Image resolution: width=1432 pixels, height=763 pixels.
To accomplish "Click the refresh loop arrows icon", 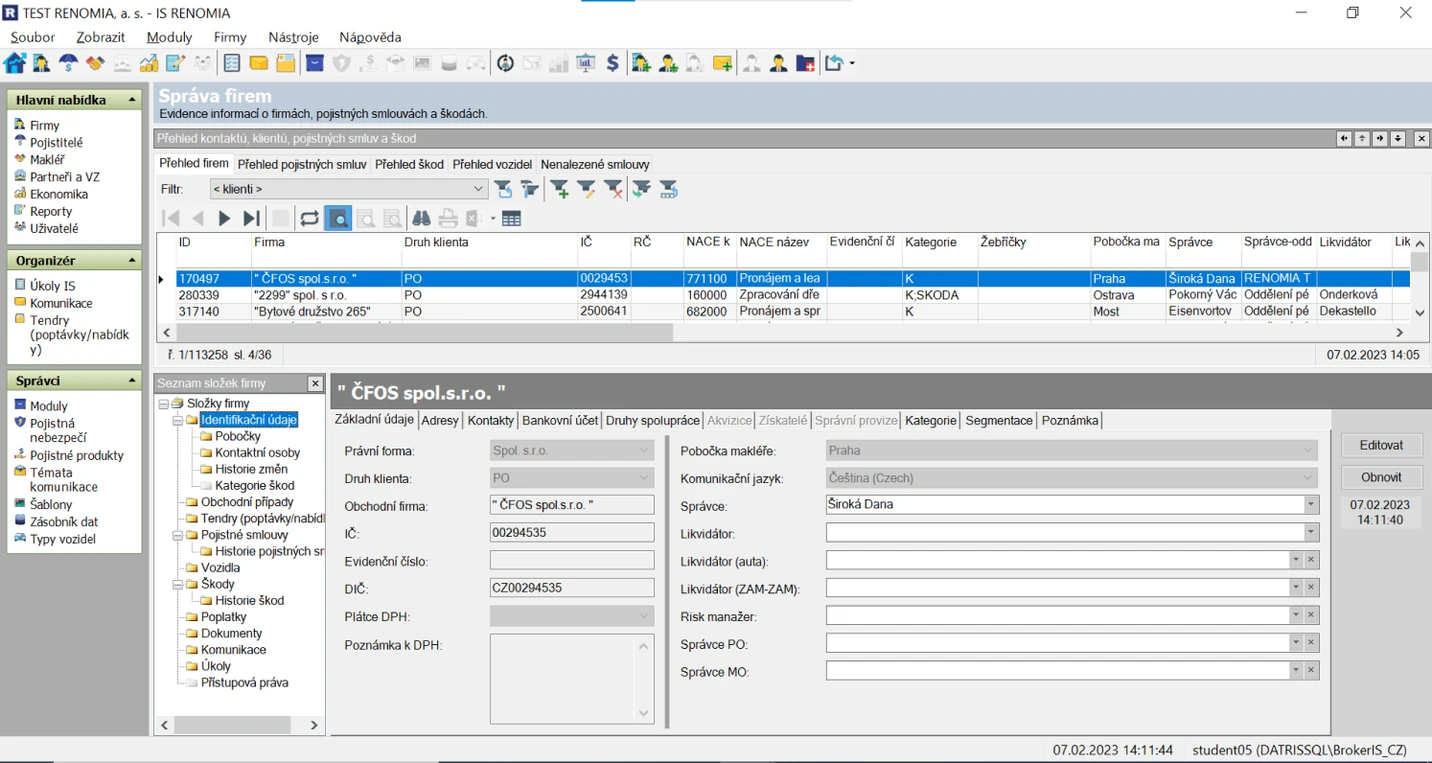I will tap(310, 219).
